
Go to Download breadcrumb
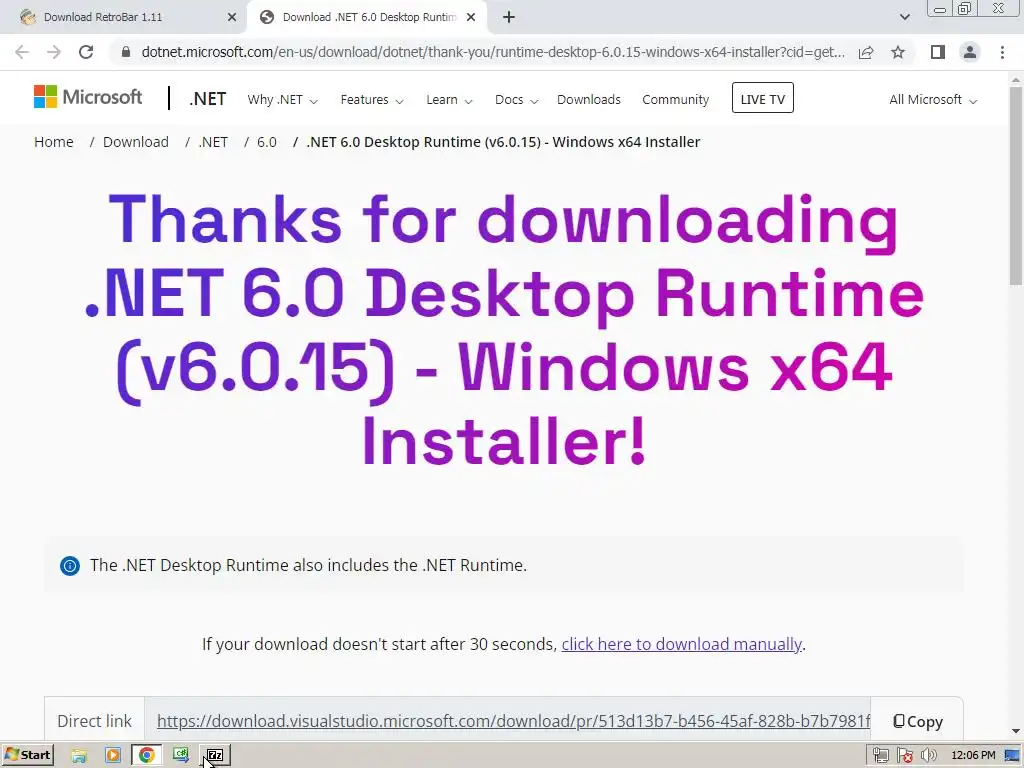coord(136,142)
